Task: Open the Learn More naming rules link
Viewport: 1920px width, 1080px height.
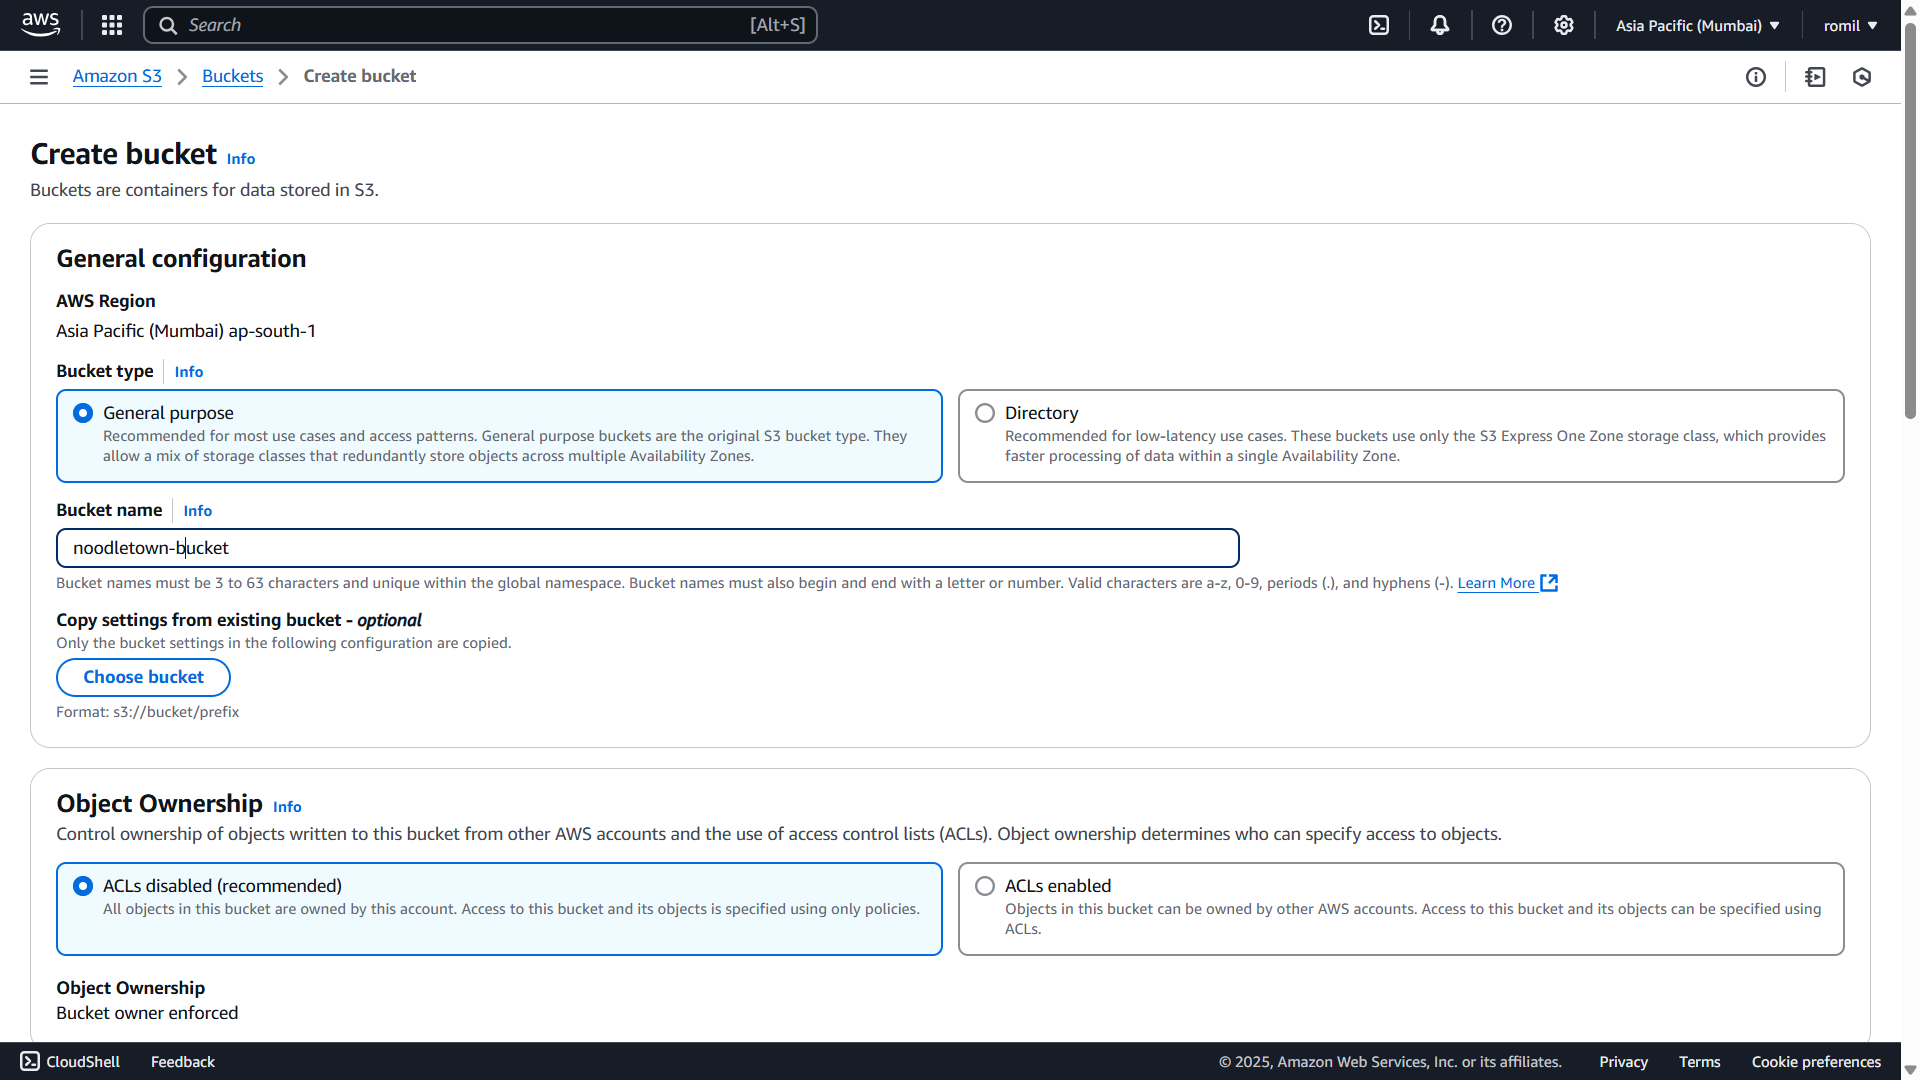Action: point(1496,583)
